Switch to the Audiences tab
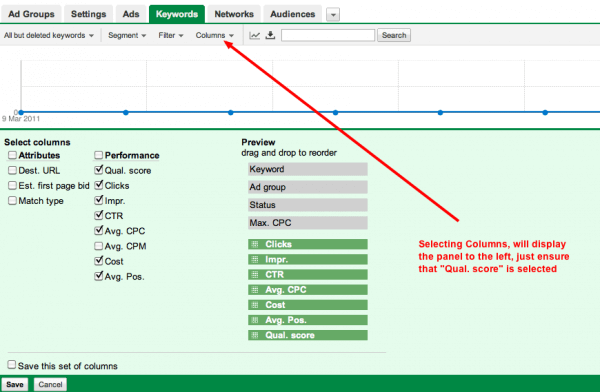This screenshot has height=392, width=600. point(293,14)
